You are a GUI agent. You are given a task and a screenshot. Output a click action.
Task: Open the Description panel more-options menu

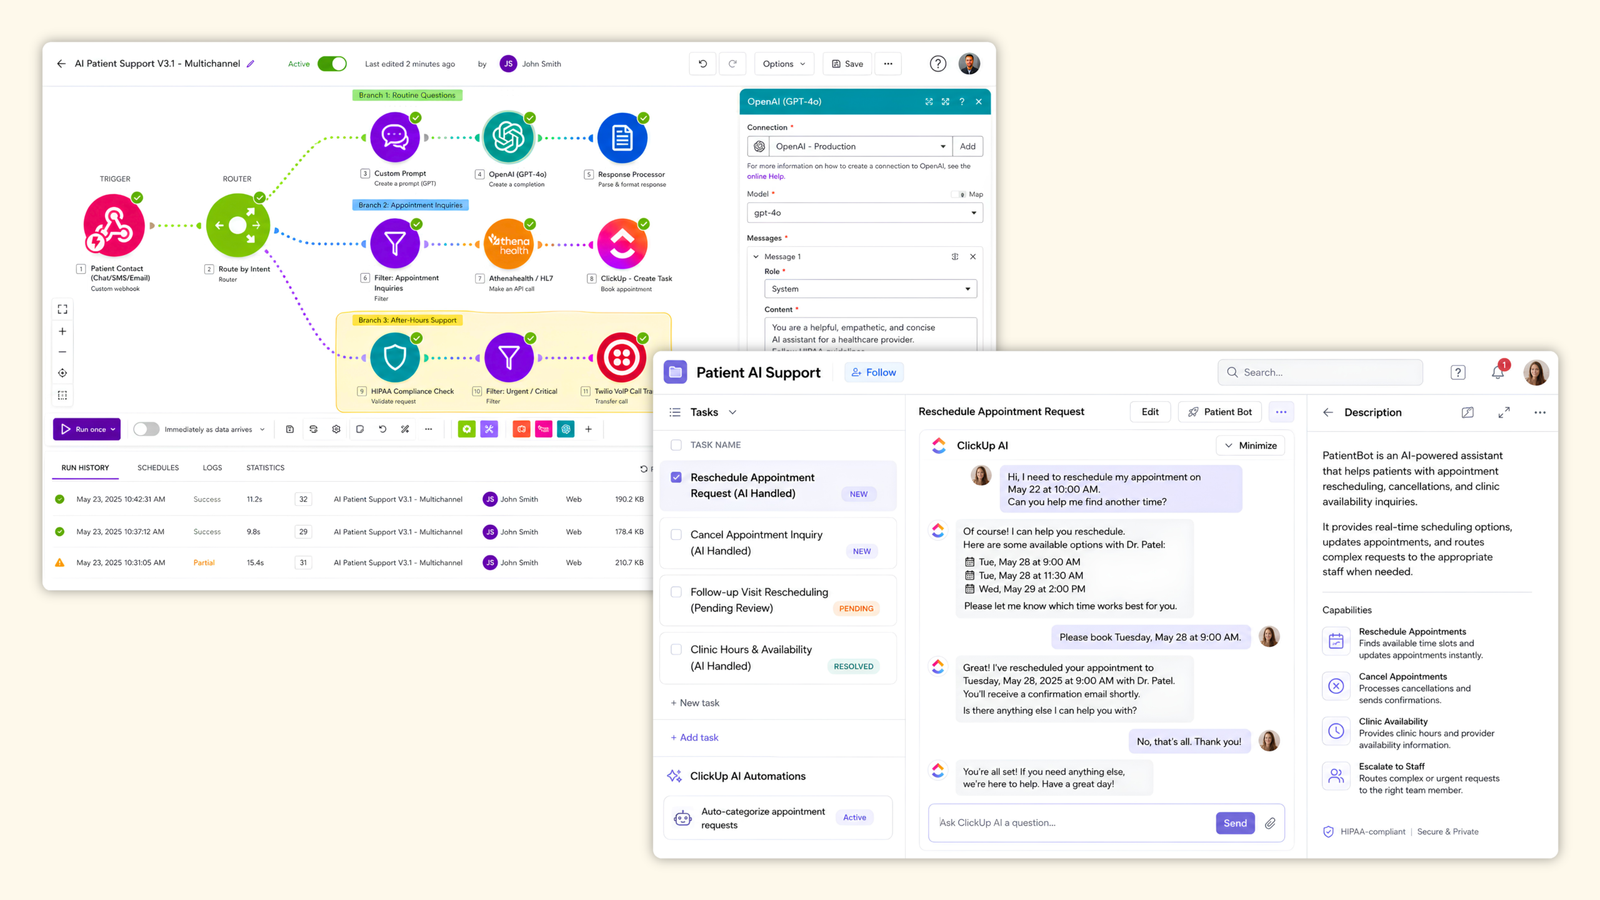click(x=1540, y=412)
